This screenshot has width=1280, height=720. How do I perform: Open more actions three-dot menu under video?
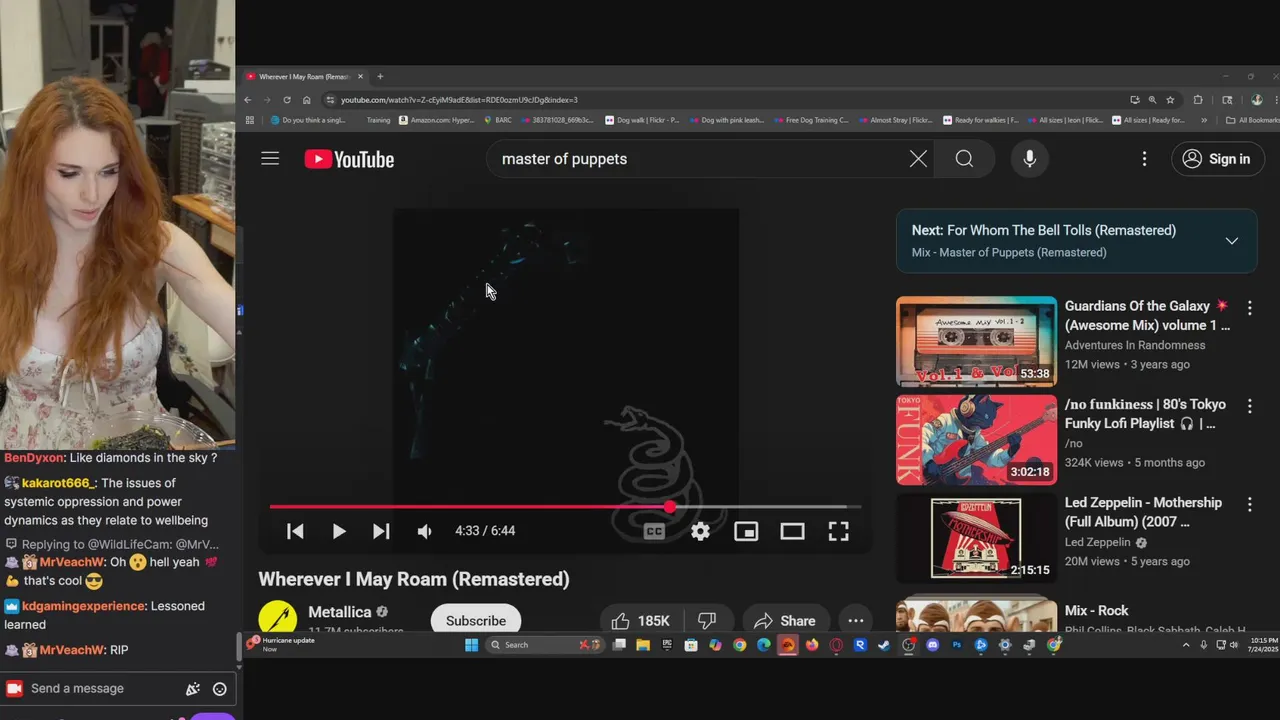coord(856,621)
